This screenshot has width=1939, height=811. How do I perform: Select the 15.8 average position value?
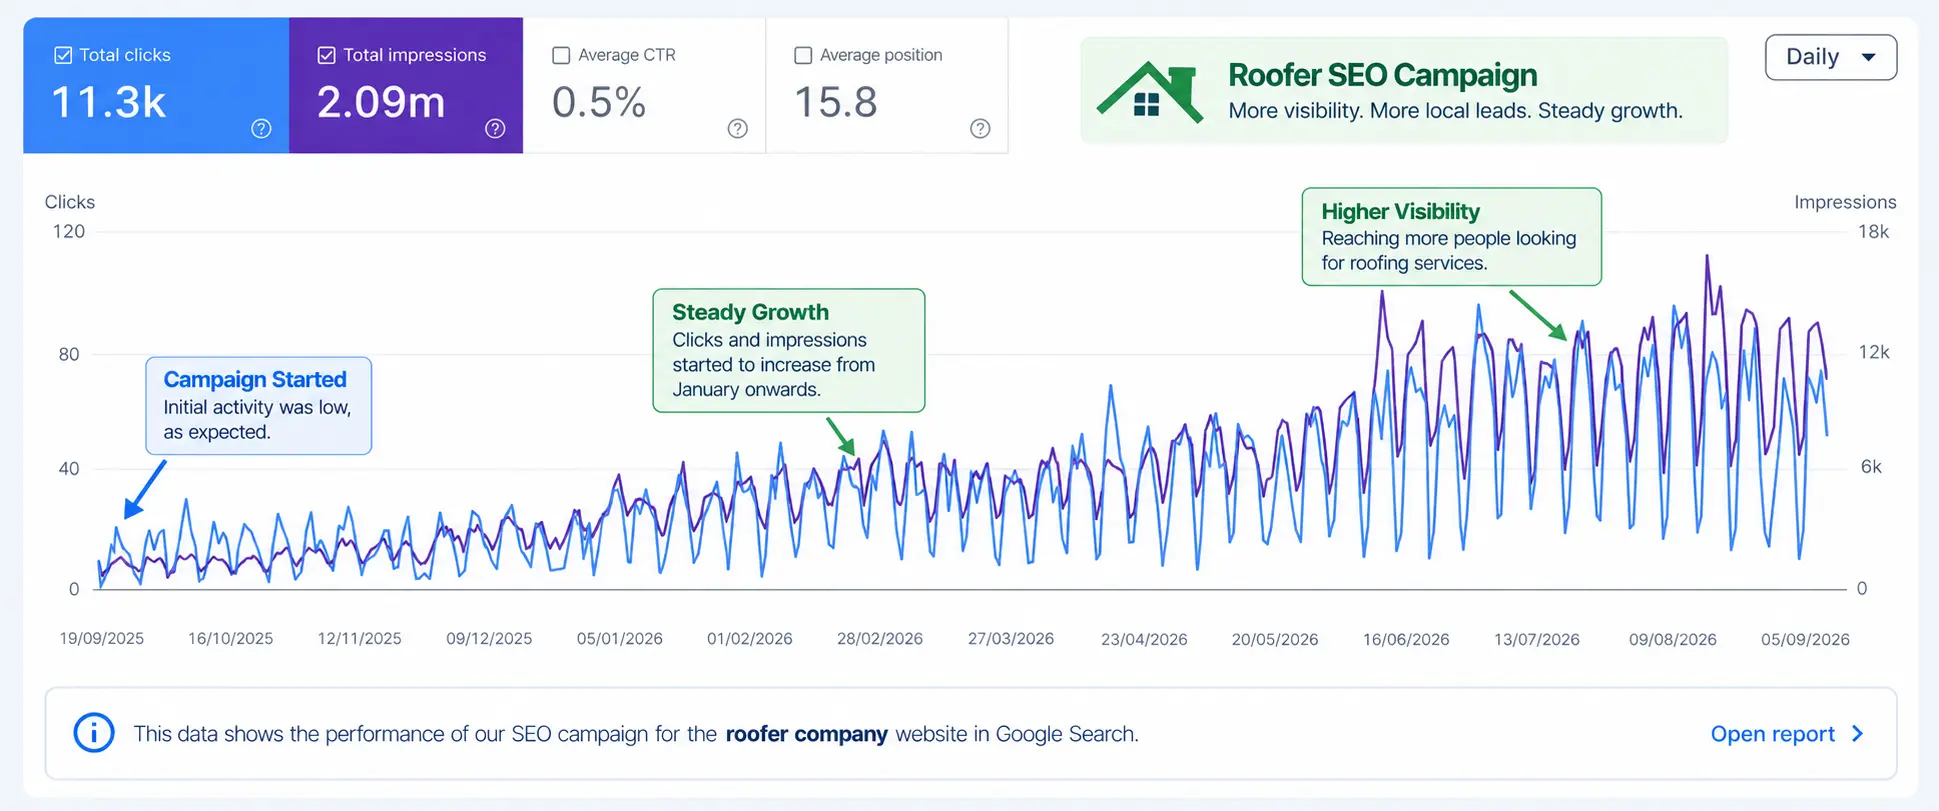[x=835, y=102]
